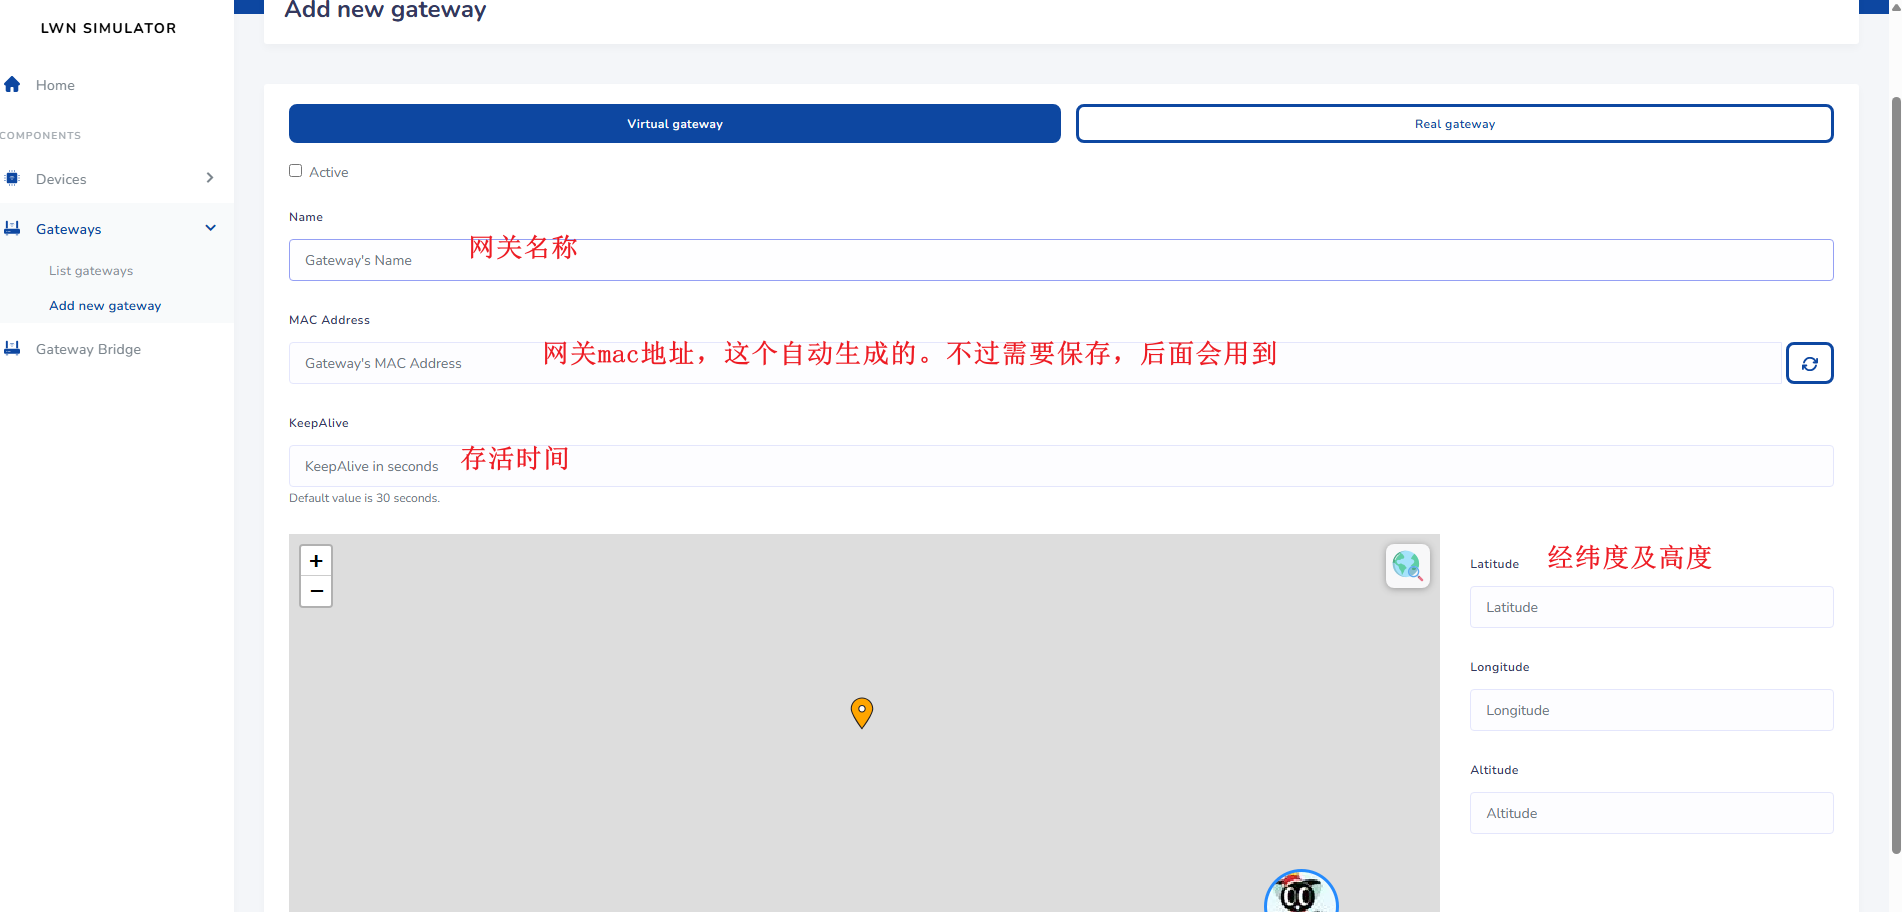
Task: Click the 'Add new gateway' page heading
Action: point(385,10)
